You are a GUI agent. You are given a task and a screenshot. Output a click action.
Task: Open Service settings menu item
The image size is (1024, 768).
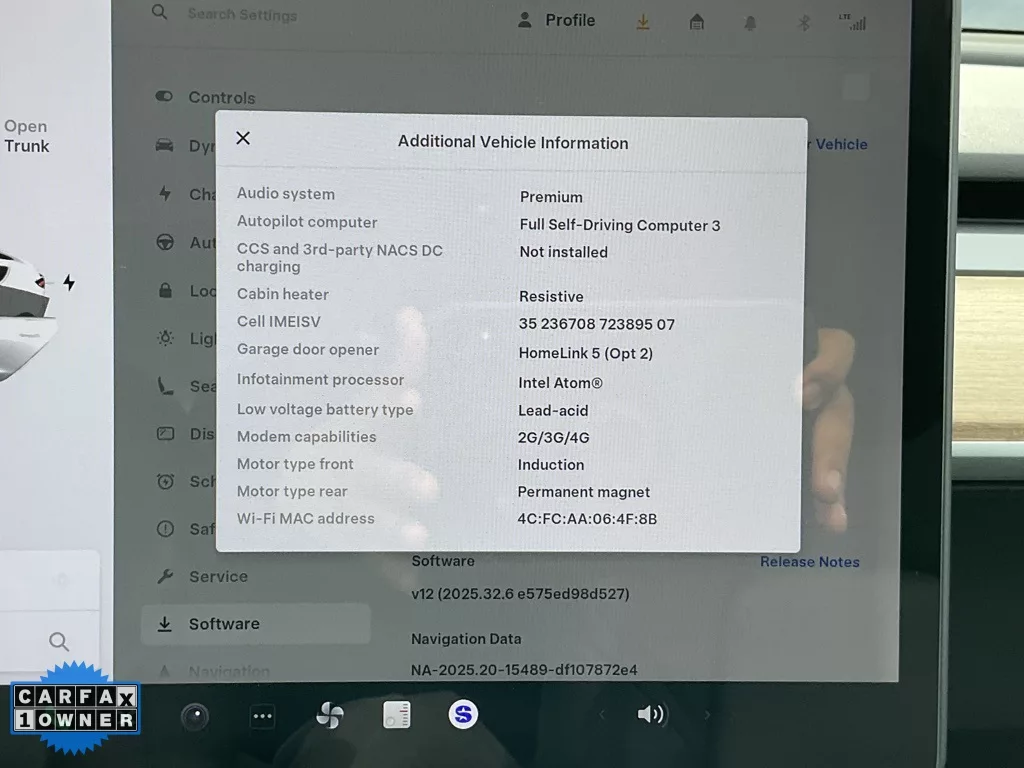tap(218, 576)
